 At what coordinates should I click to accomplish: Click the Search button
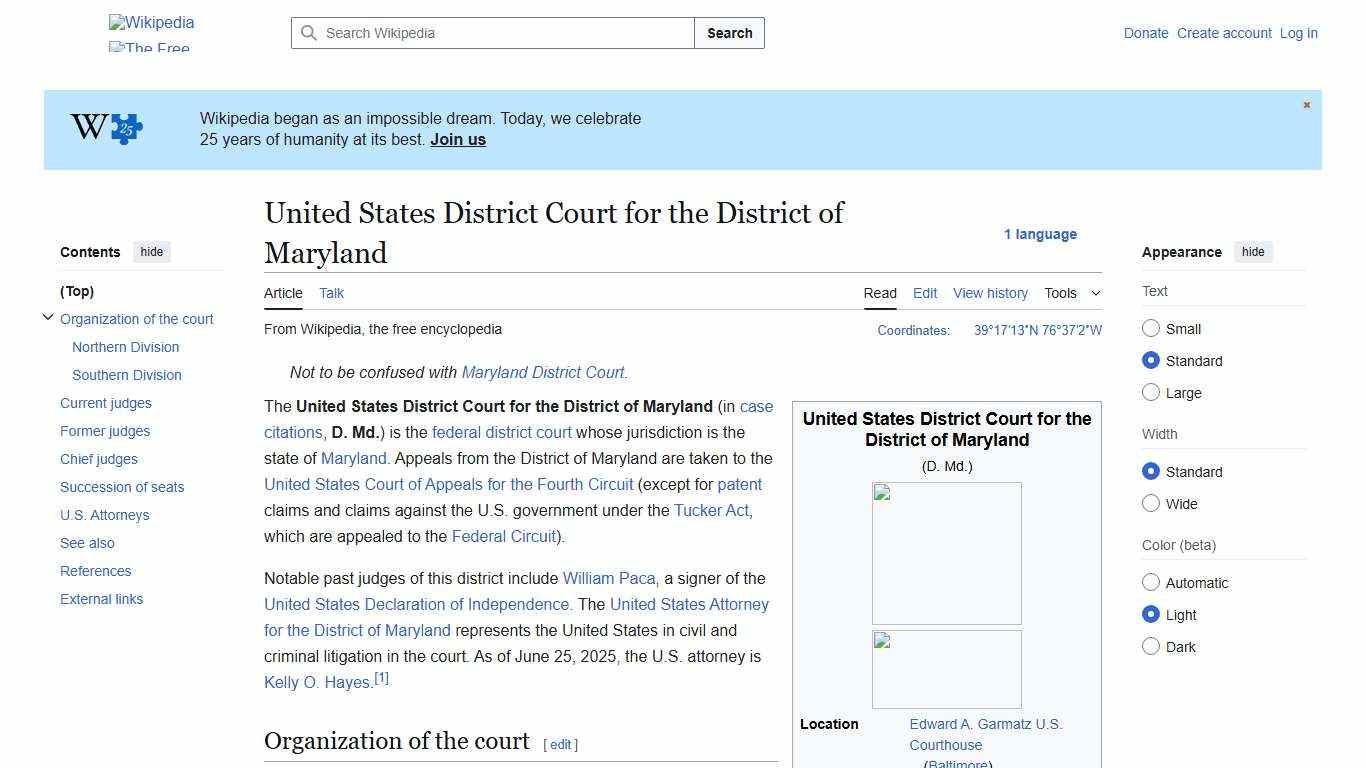pyautogui.click(x=729, y=33)
